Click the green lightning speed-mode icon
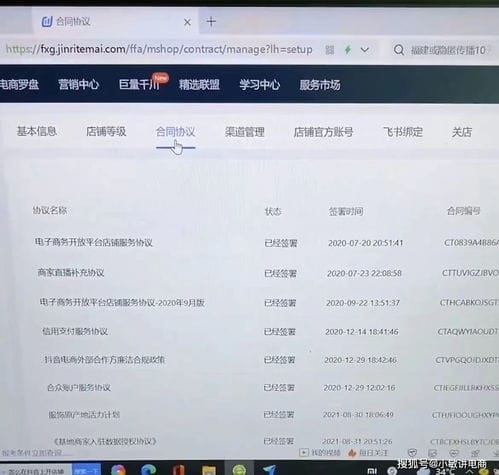Screen dimensions: 499x475 click(348, 50)
